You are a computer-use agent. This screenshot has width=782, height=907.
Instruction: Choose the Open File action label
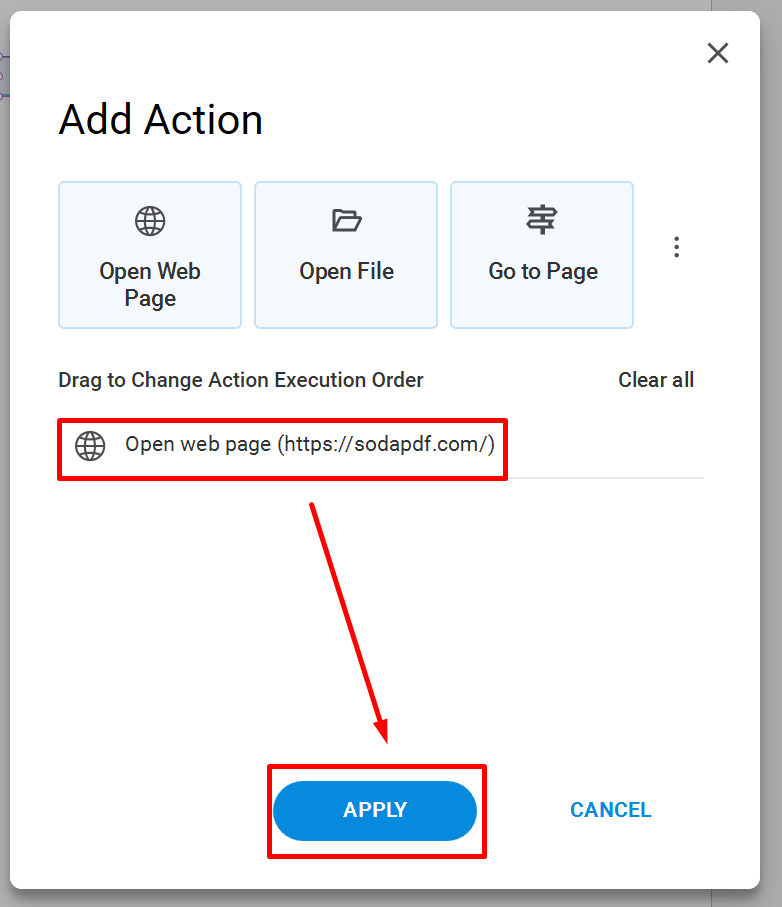[x=346, y=271]
